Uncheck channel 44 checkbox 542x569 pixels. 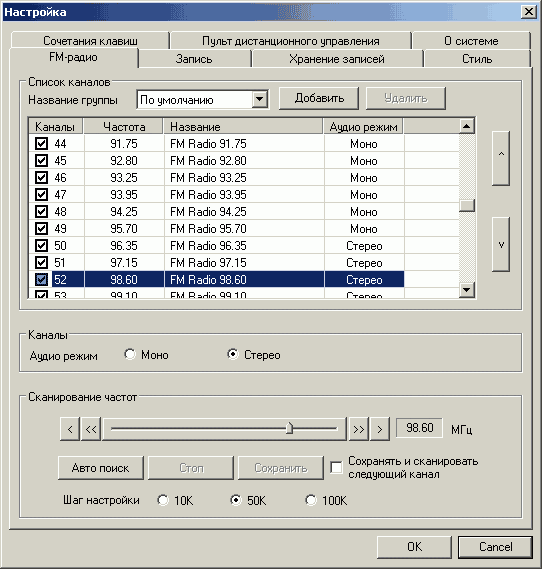[41, 143]
